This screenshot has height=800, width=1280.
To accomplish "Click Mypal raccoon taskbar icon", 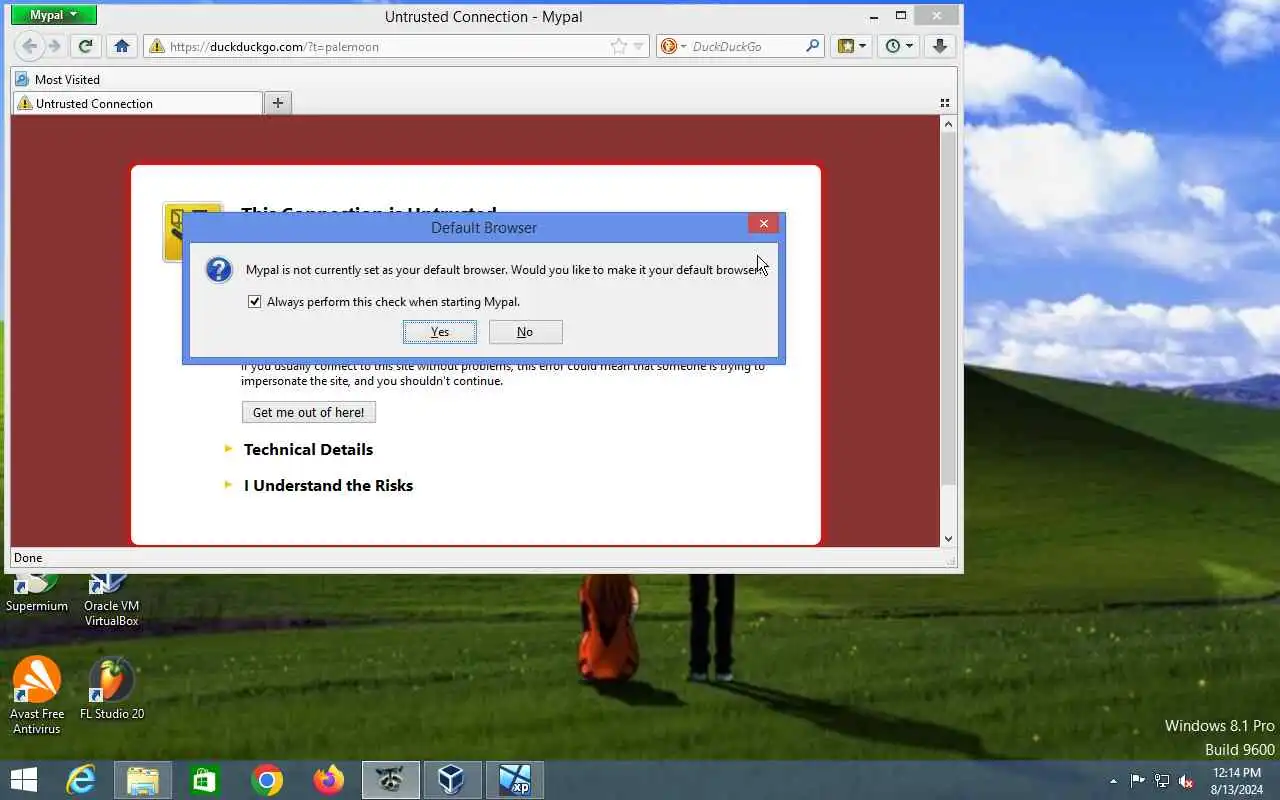I will click(390, 780).
